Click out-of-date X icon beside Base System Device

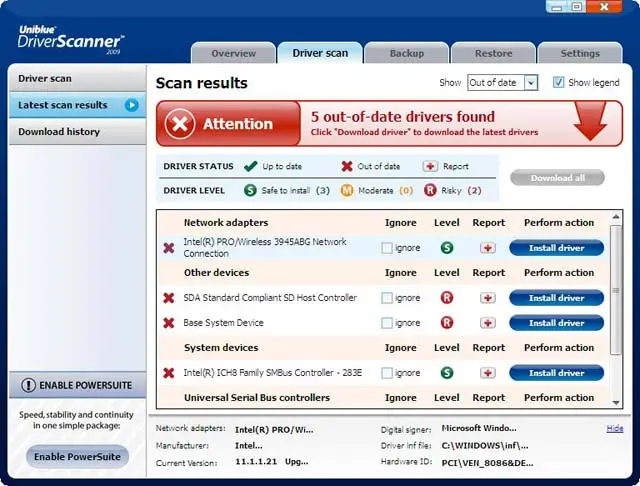(x=169, y=323)
